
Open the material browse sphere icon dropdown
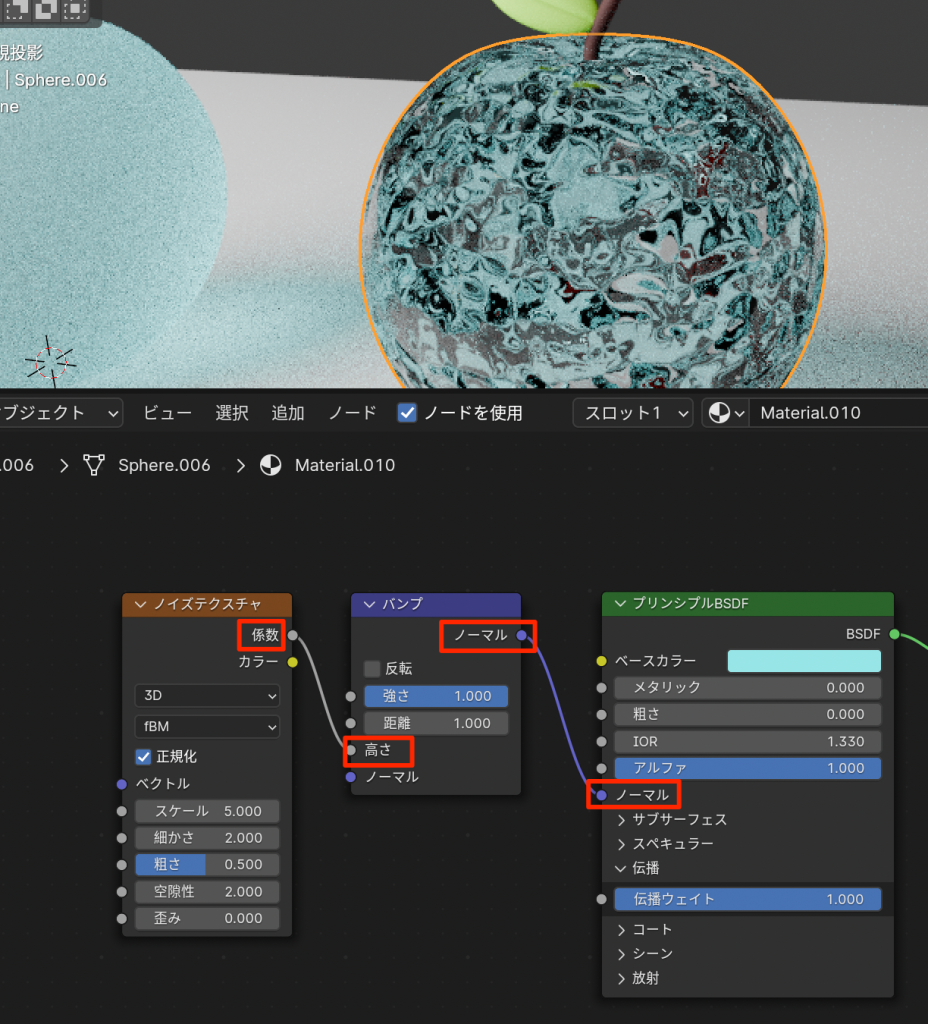(726, 413)
